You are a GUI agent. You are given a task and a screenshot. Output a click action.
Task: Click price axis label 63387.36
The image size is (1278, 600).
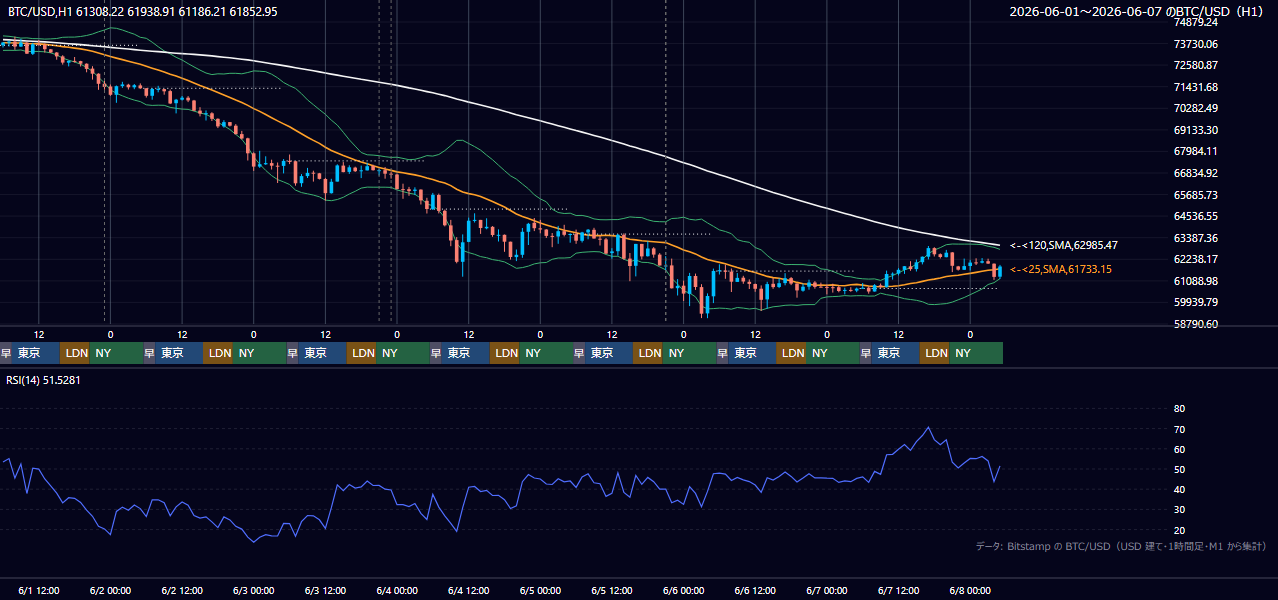[x=1195, y=238]
